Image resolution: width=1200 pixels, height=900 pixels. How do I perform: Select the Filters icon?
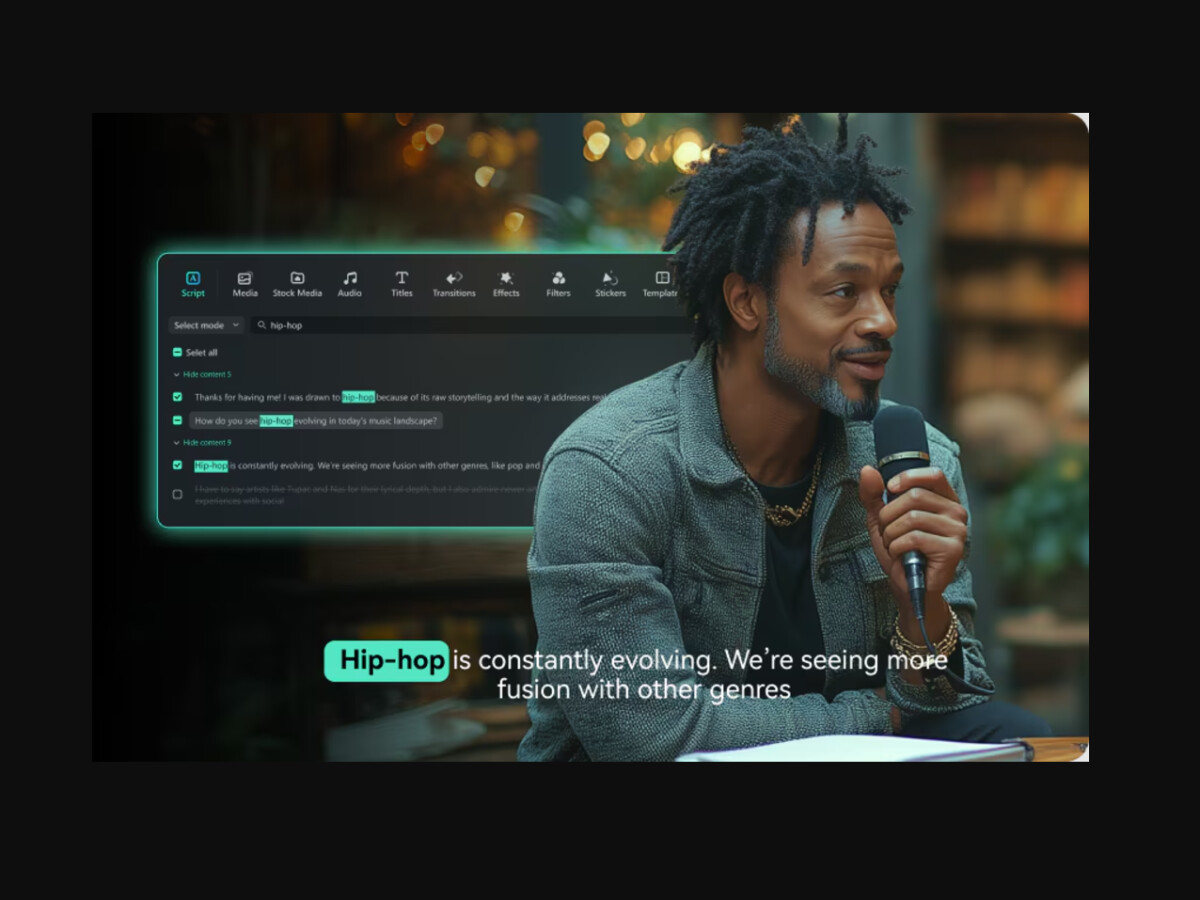[x=558, y=278]
